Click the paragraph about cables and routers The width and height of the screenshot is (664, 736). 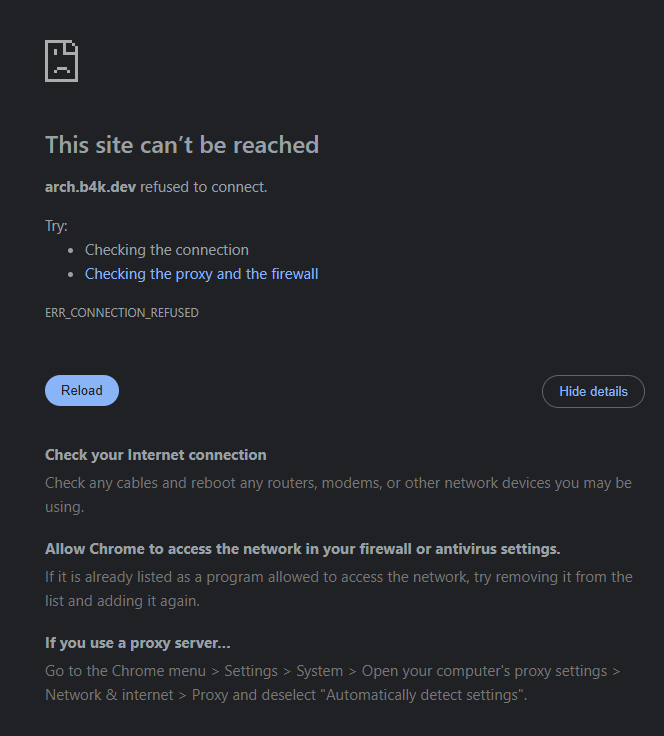(338, 495)
